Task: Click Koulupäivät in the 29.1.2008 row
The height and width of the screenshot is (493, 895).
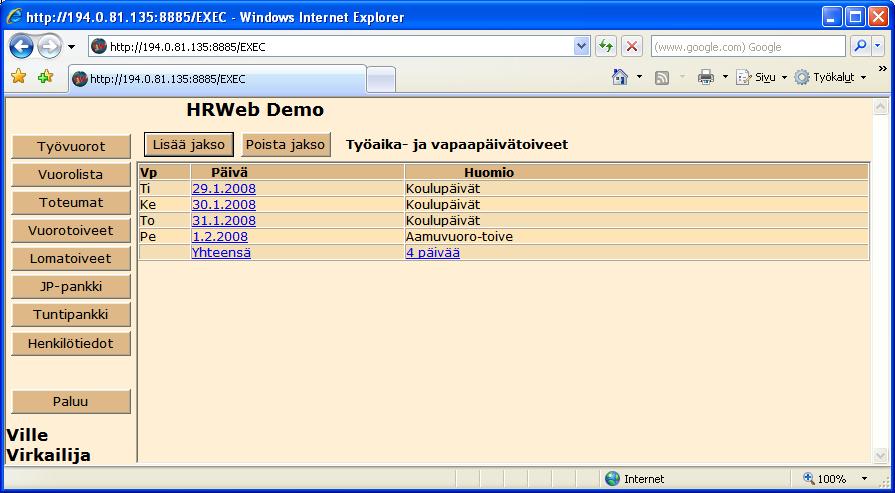Action: point(443,188)
